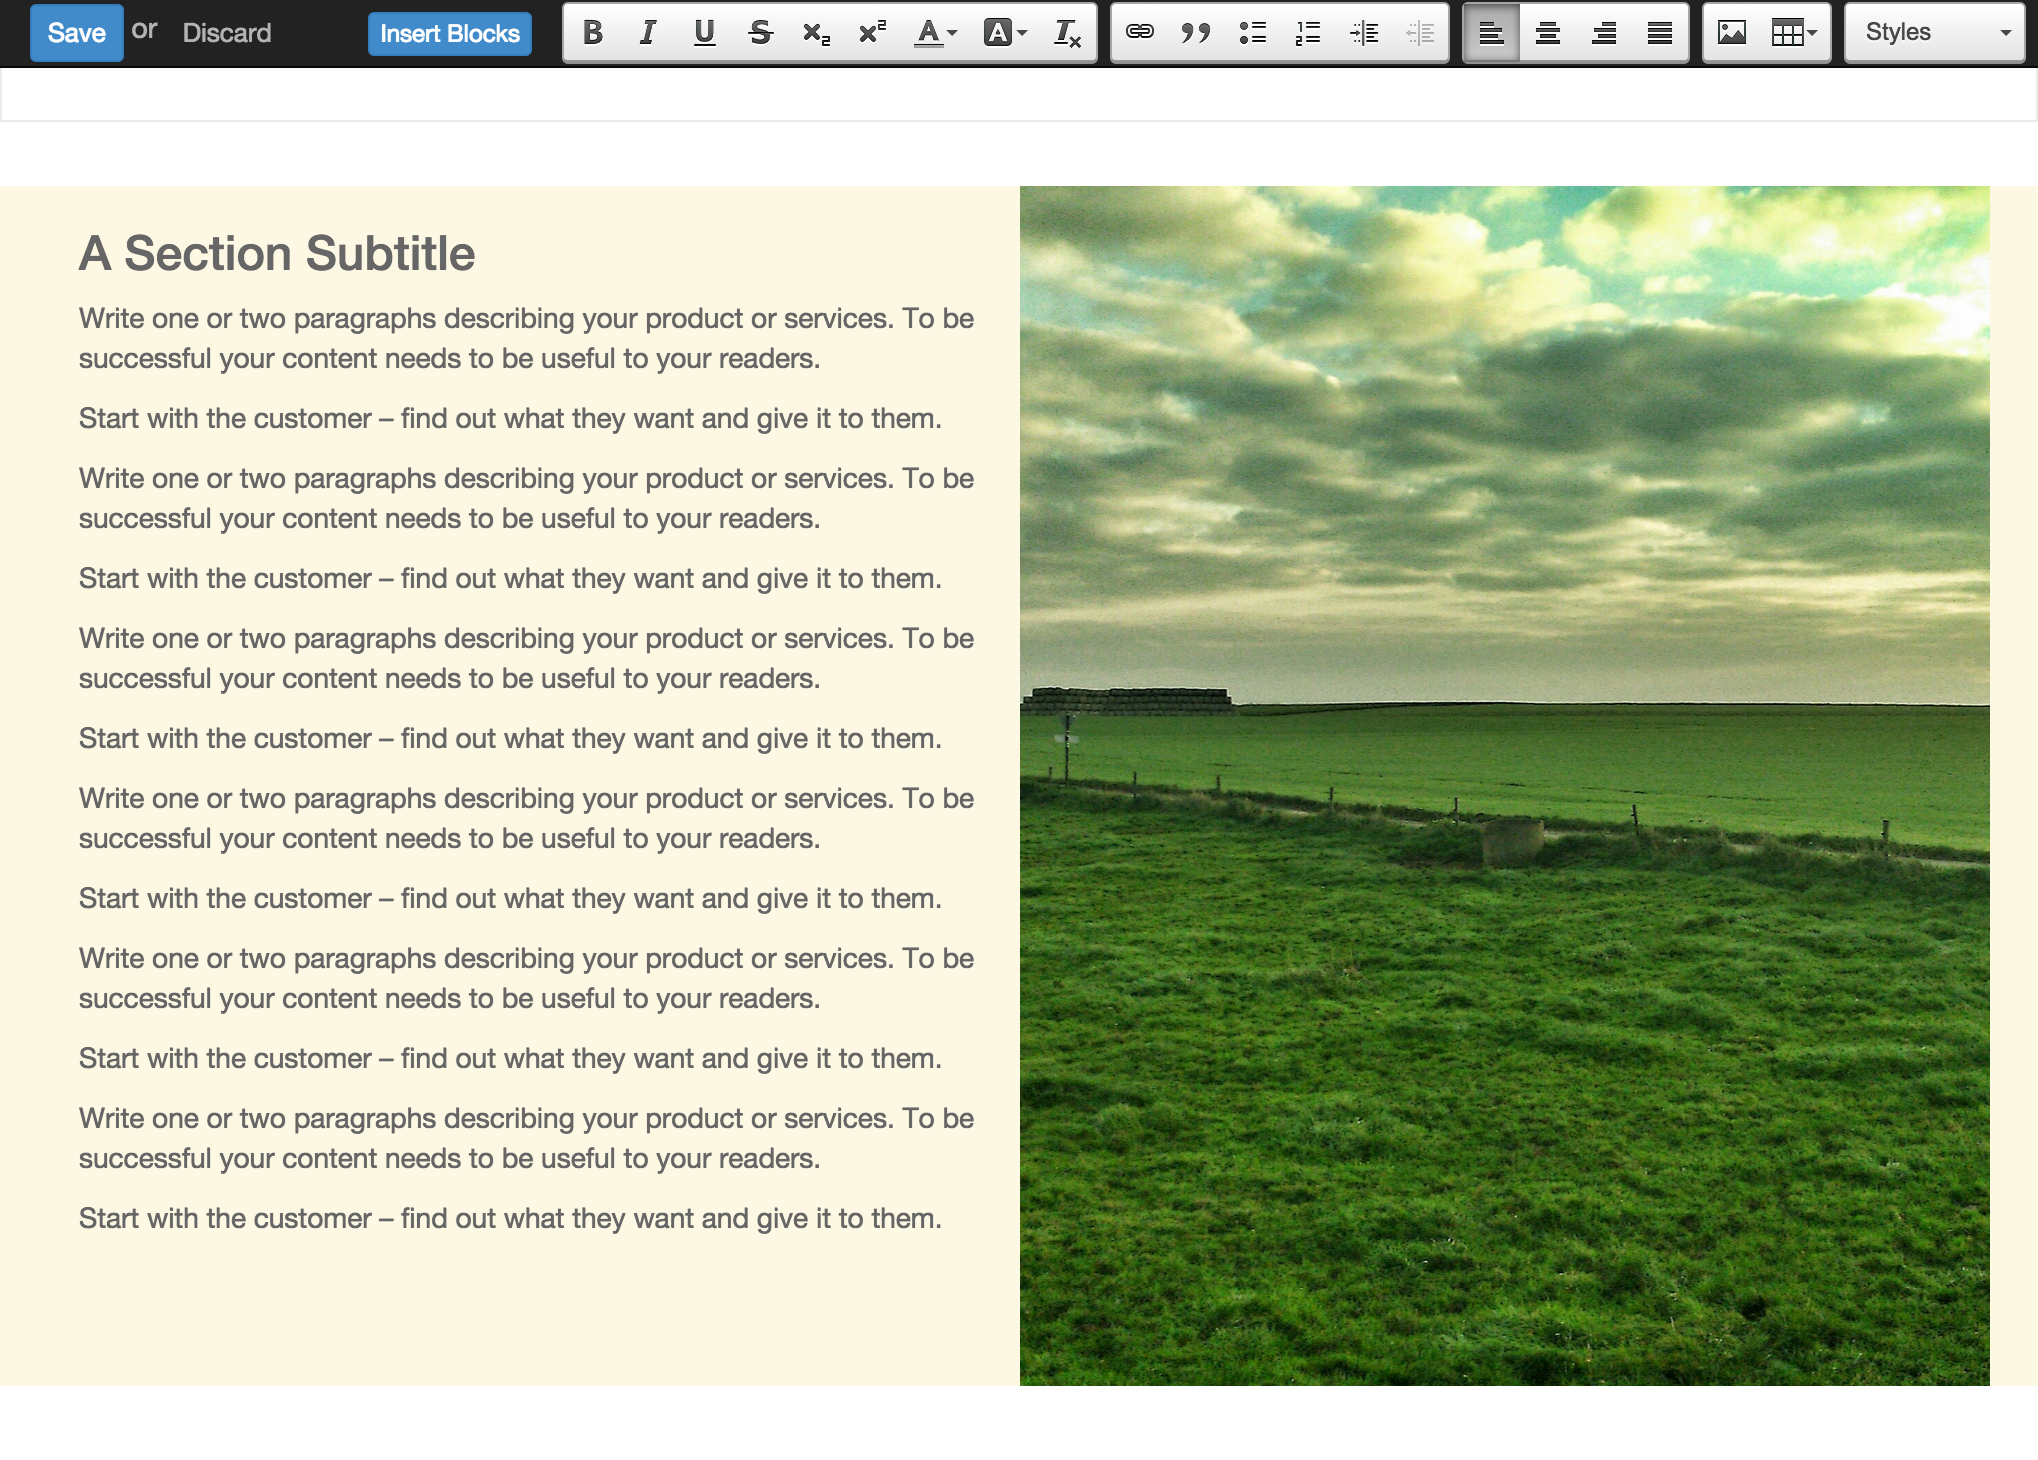
Task: Click the superscript icon
Action: click(872, 33)
